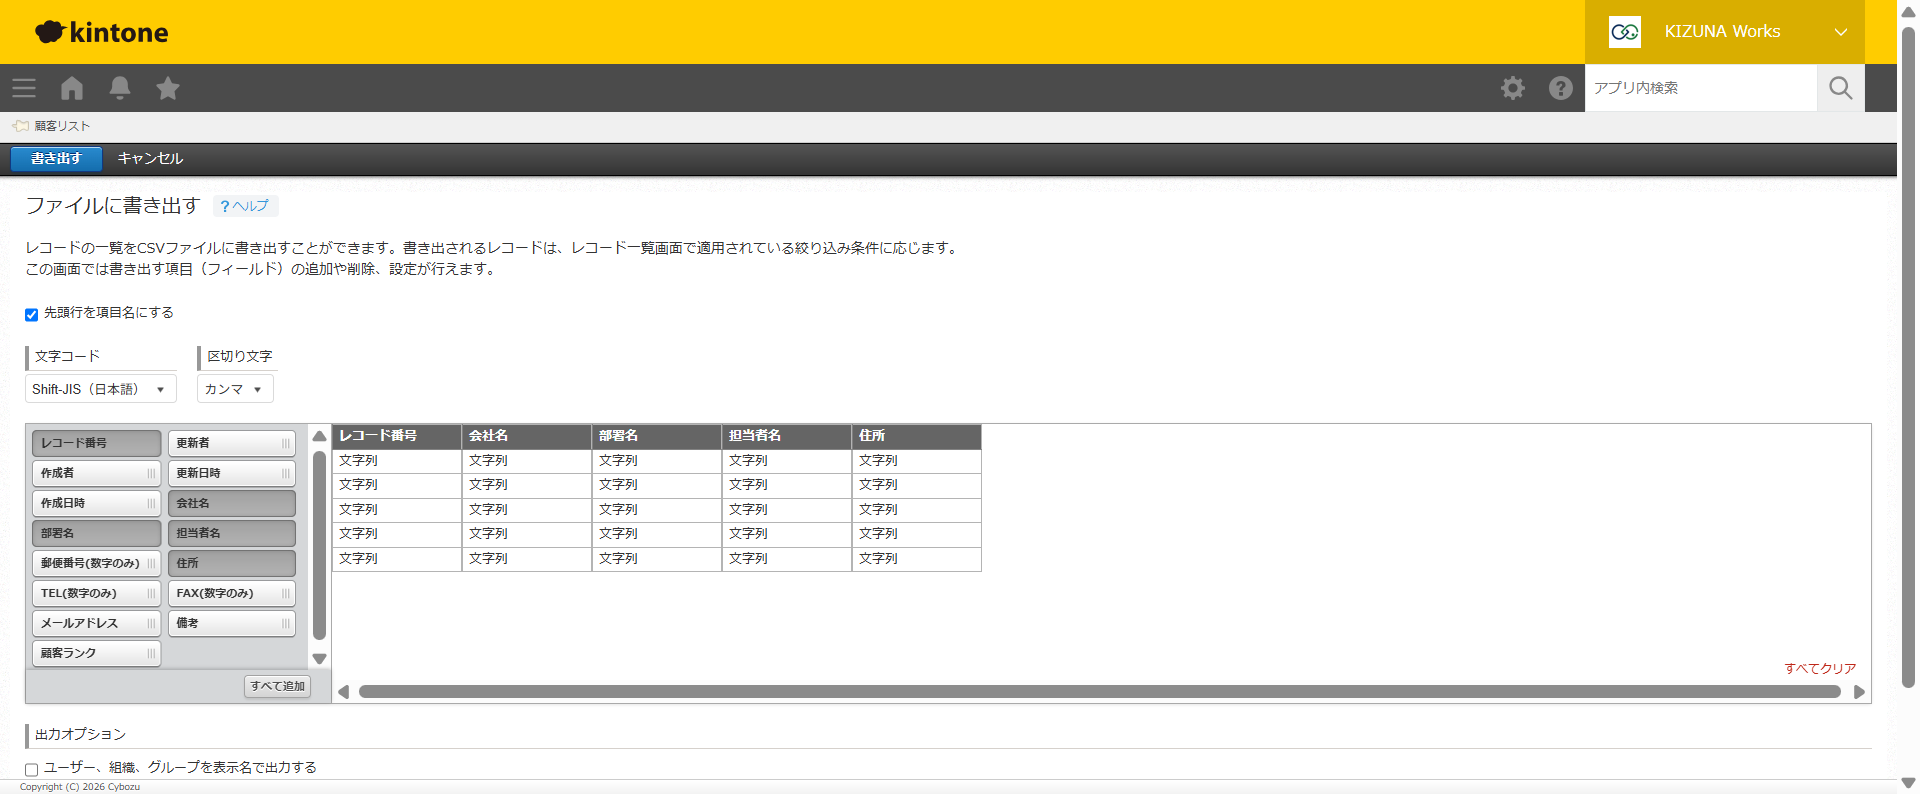Open the help question mark icon
Image resolution: width=1920 pixels, height=794 pixels.
click(1561, 88)
